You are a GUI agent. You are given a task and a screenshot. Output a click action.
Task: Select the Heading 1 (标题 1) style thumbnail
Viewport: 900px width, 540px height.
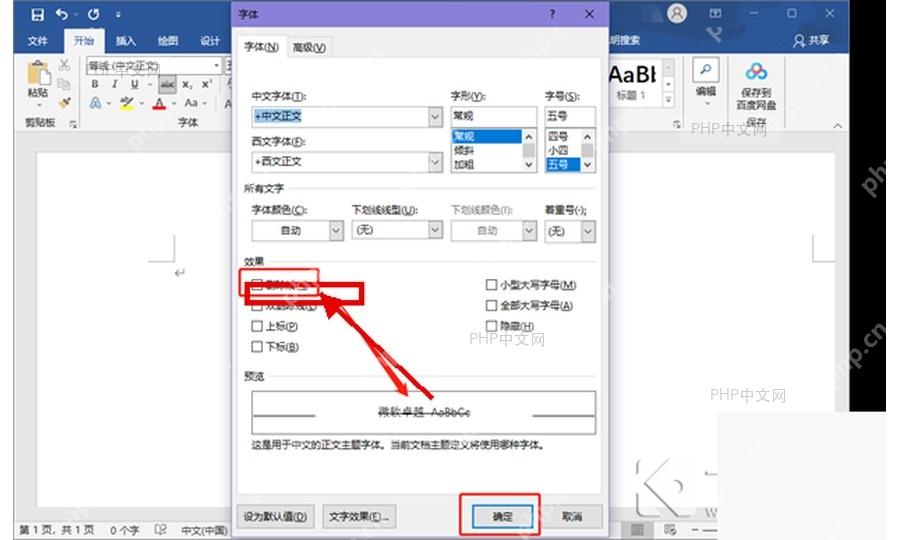point(633,82)
